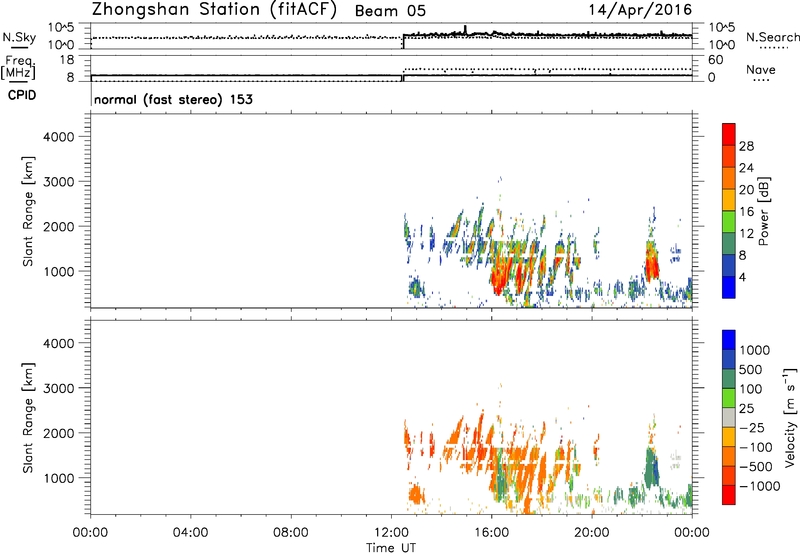Click the "N.Sky" legend label
Viewport: 800px width, 554px height.
(x=19, y=37)
